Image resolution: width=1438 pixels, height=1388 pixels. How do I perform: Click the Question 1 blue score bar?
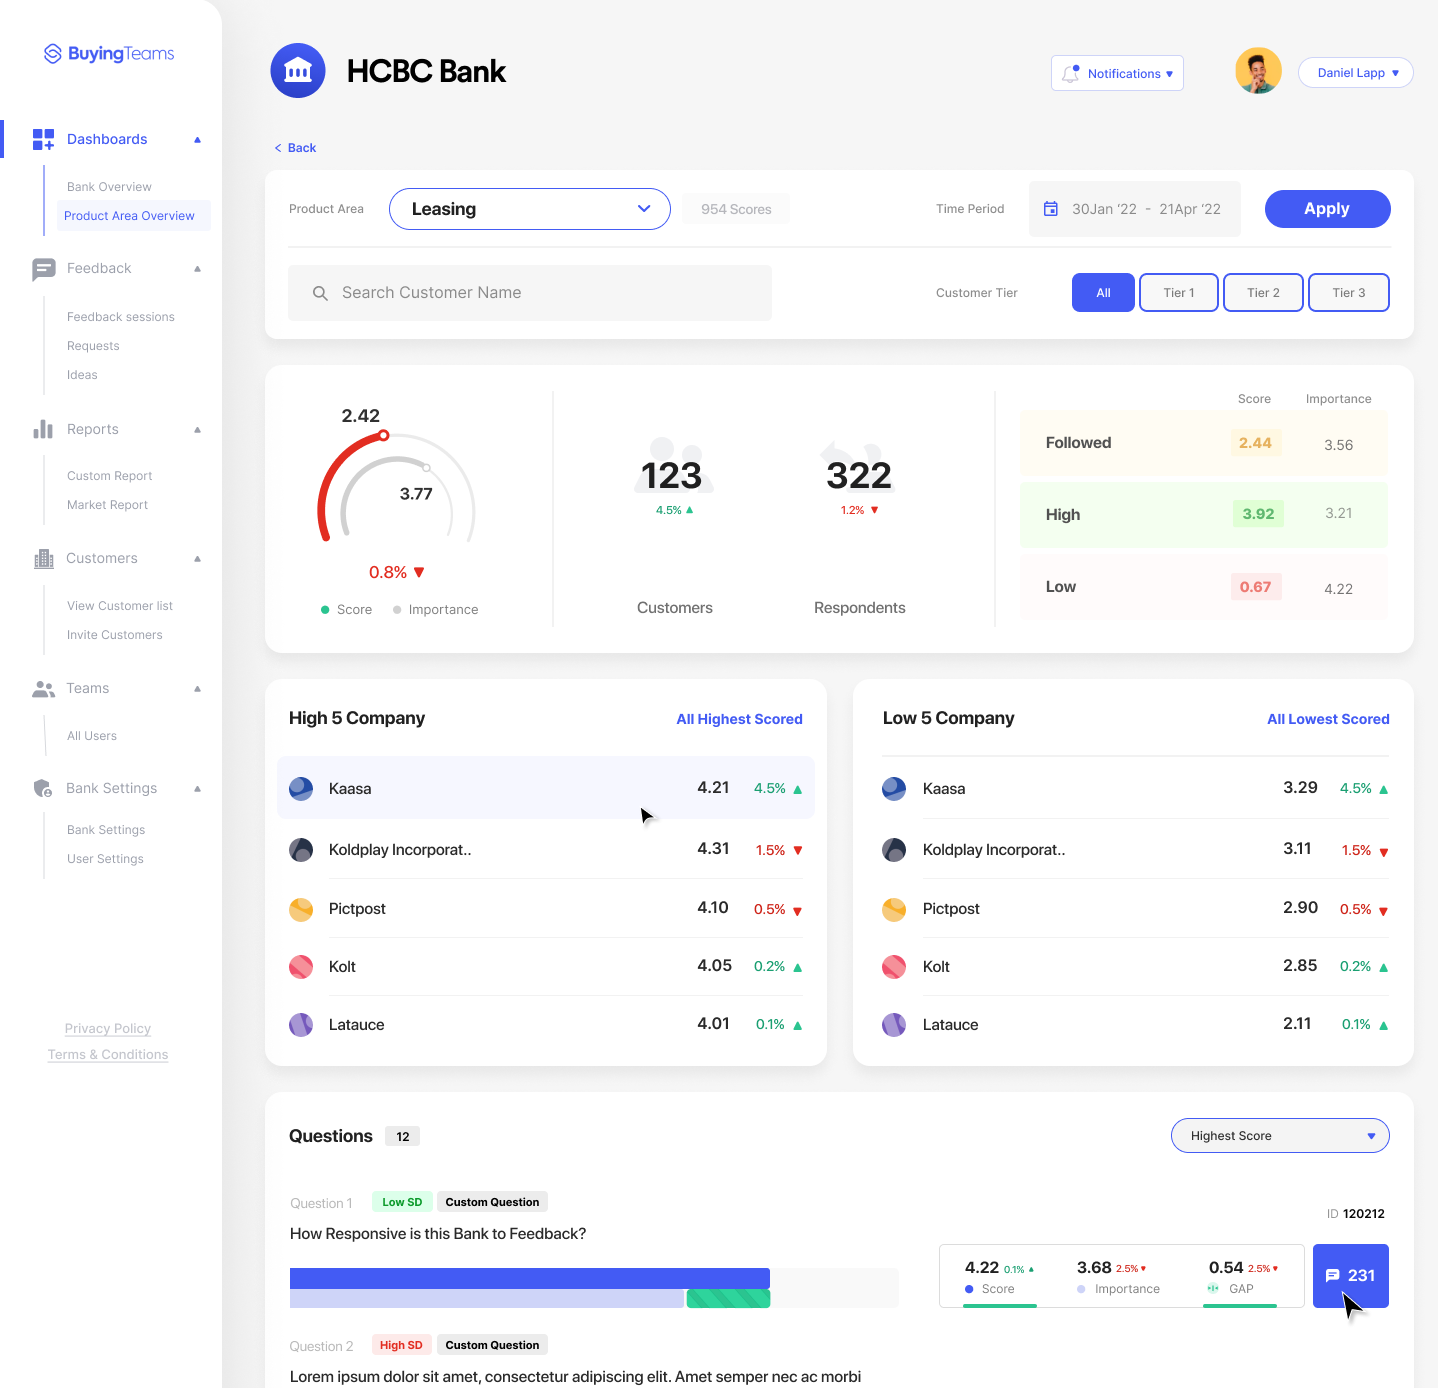click(x=530, y=1278)
